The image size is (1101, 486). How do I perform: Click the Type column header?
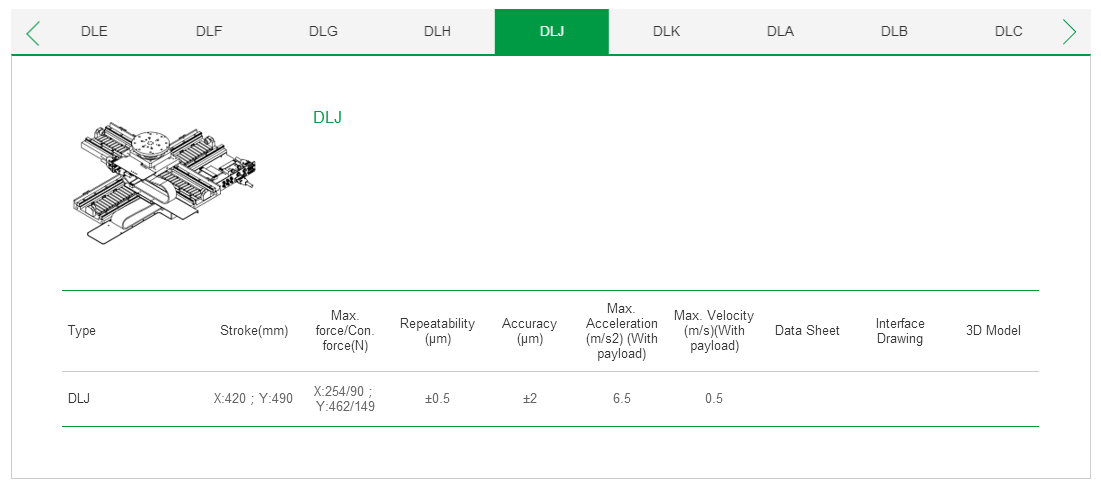click(82, 331)
